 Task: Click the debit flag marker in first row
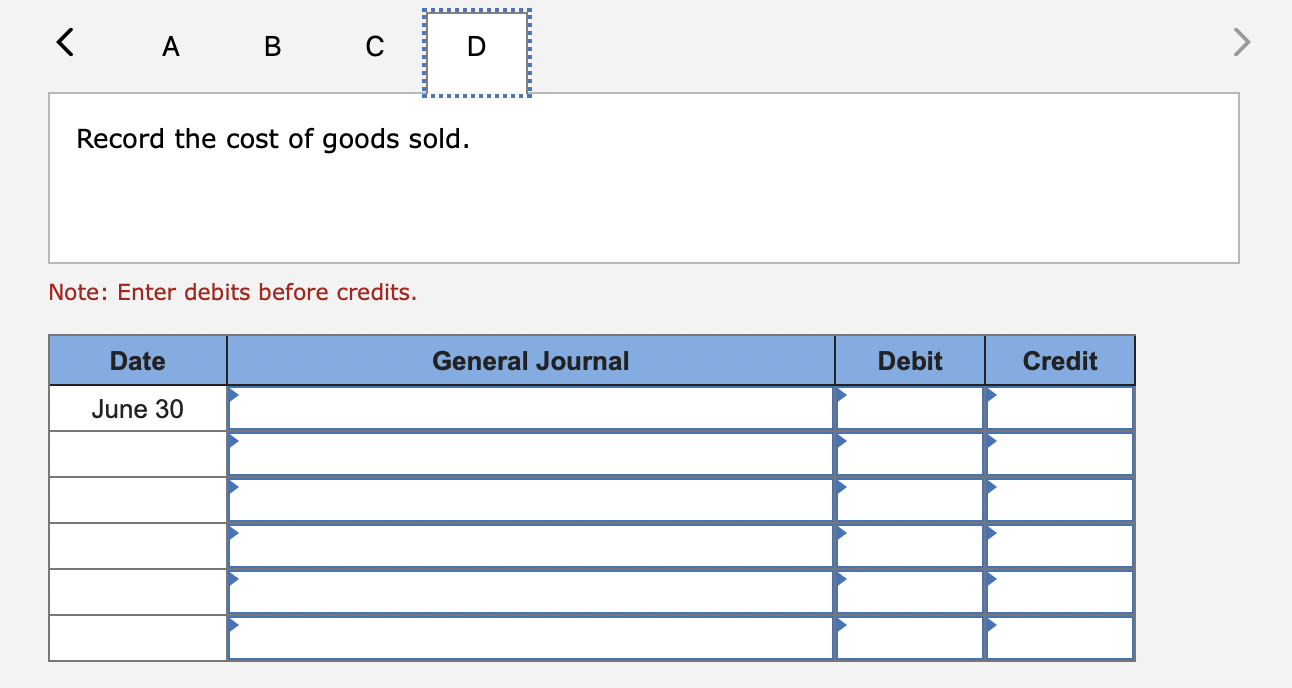pyautogui.click(x=842, y=394)
